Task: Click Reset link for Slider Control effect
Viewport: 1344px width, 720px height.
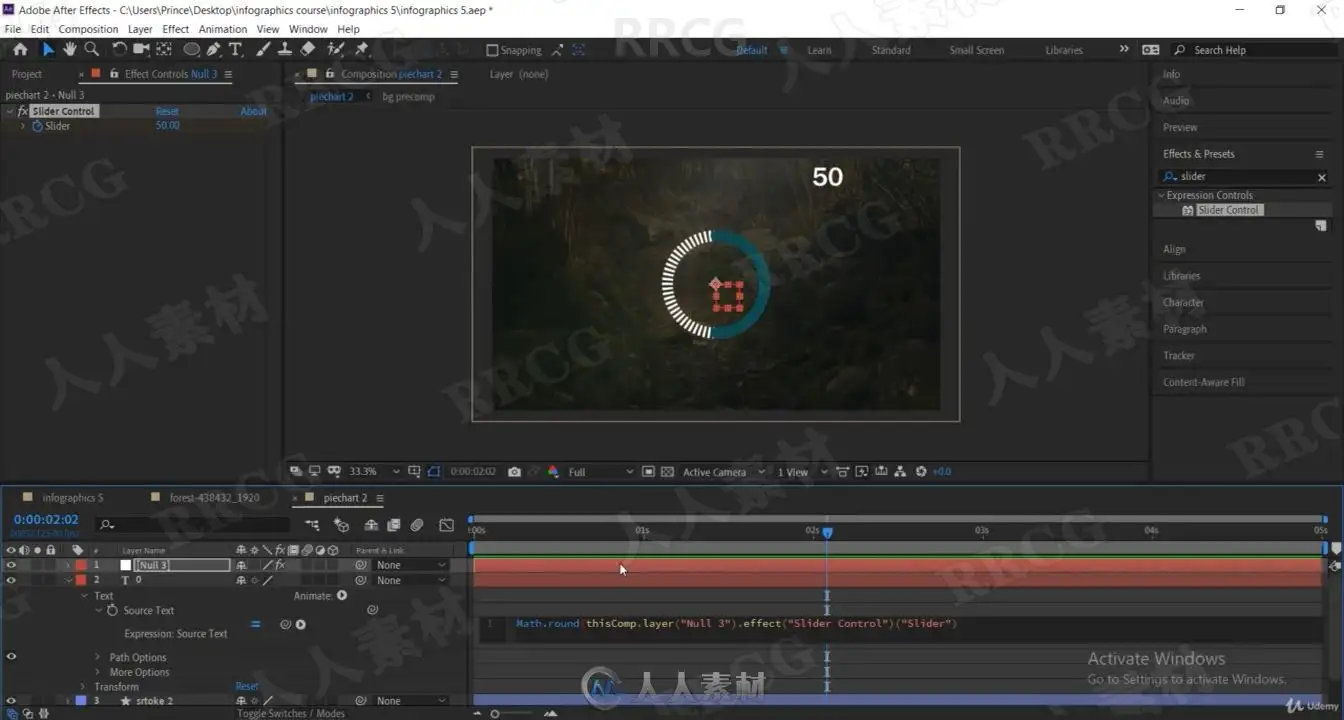Action: point(167,111)
